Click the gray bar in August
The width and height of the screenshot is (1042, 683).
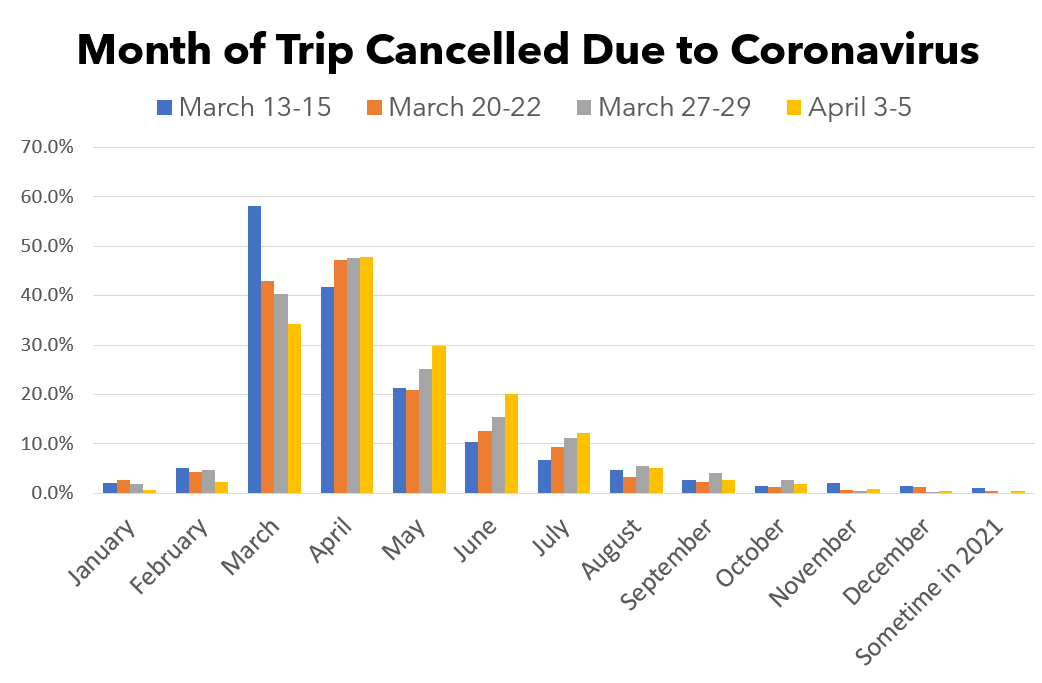643,480
